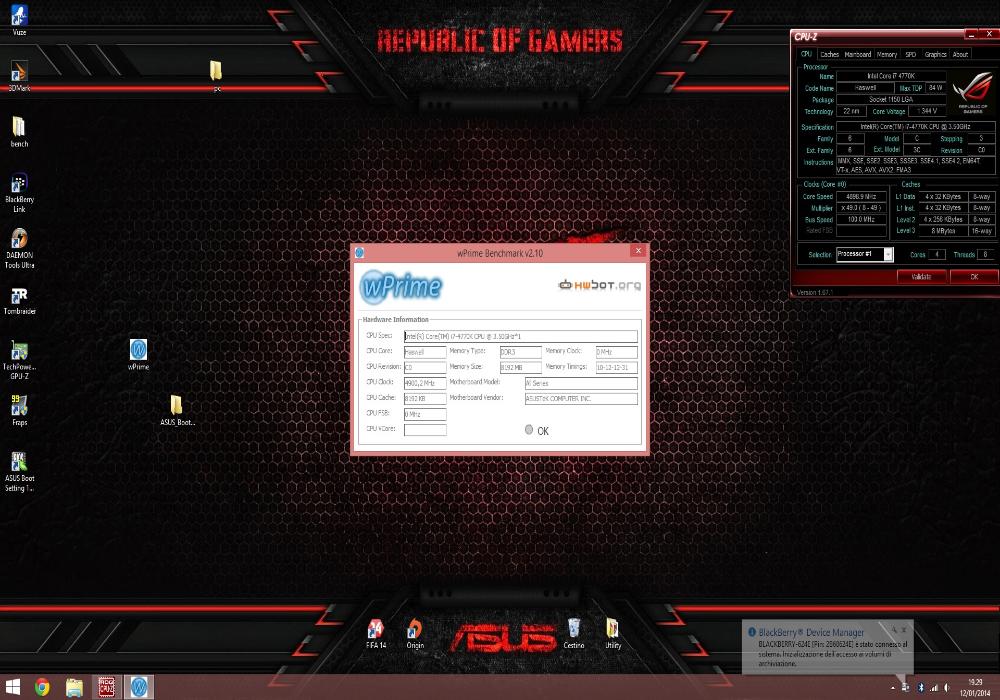Click the Multiplier value x 49.0

pos(860,208)
